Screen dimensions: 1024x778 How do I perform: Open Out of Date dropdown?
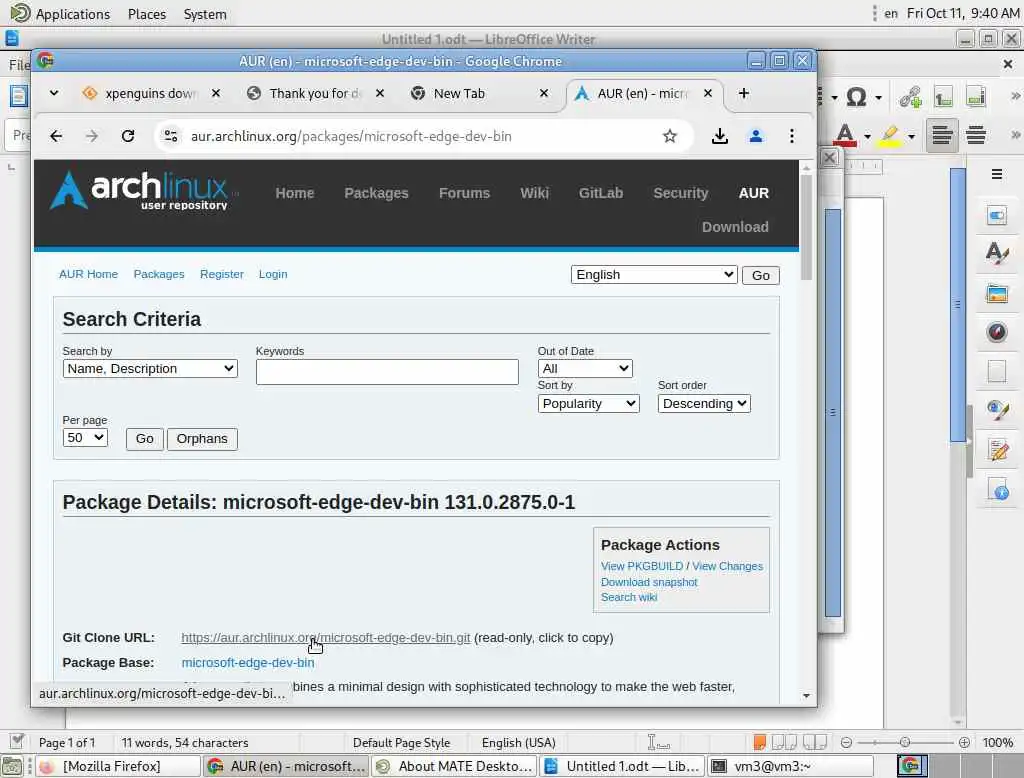[x=584, y=368]
